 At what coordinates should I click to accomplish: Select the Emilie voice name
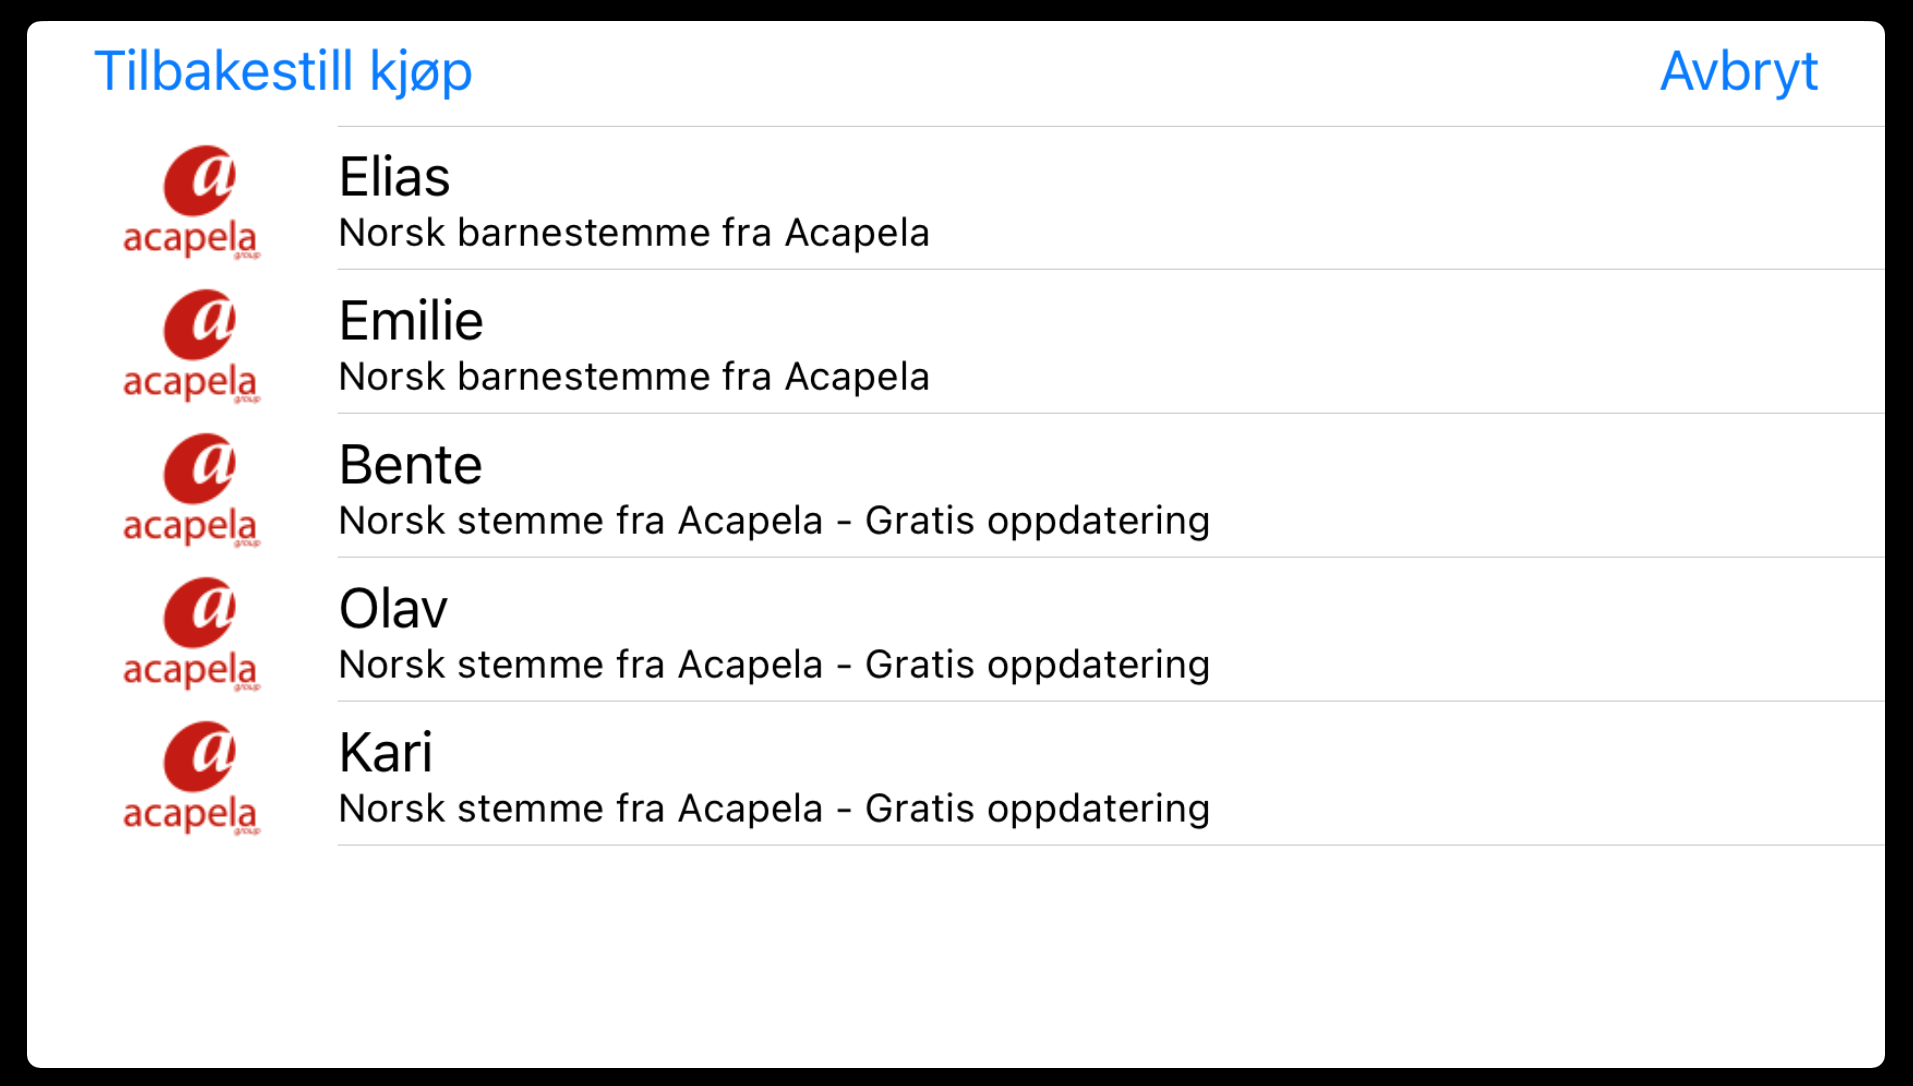coord(411,321)
